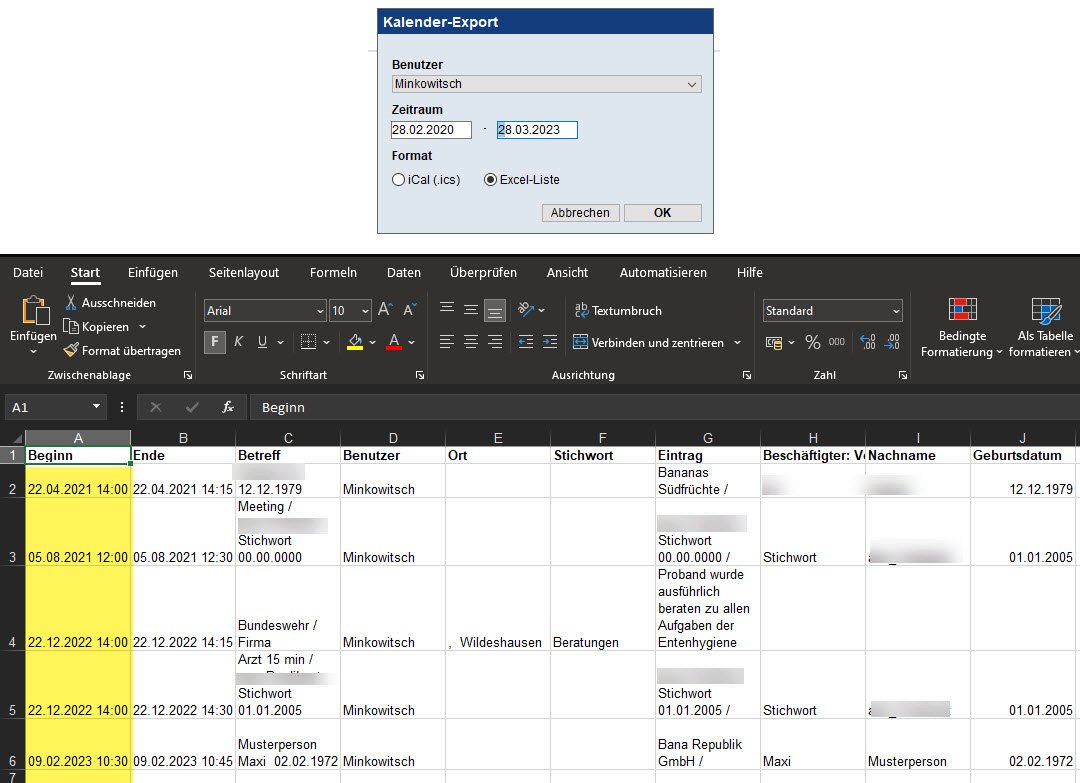
Task: Select the iCal (.ics) format option
Action: click(x=399, y=180)
